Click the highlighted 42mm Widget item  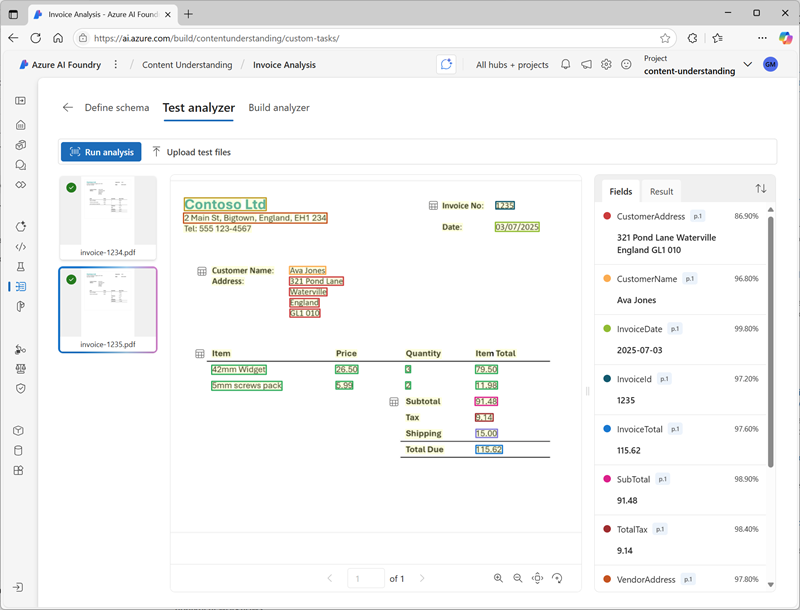[x=239, y=369]
